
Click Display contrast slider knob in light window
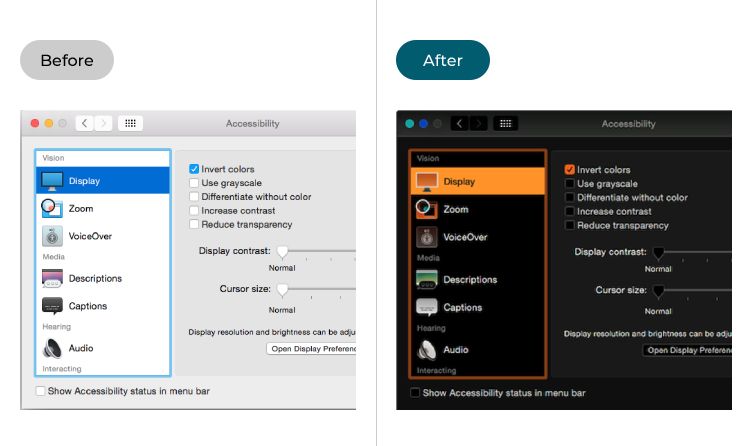(x=282, y=251)
